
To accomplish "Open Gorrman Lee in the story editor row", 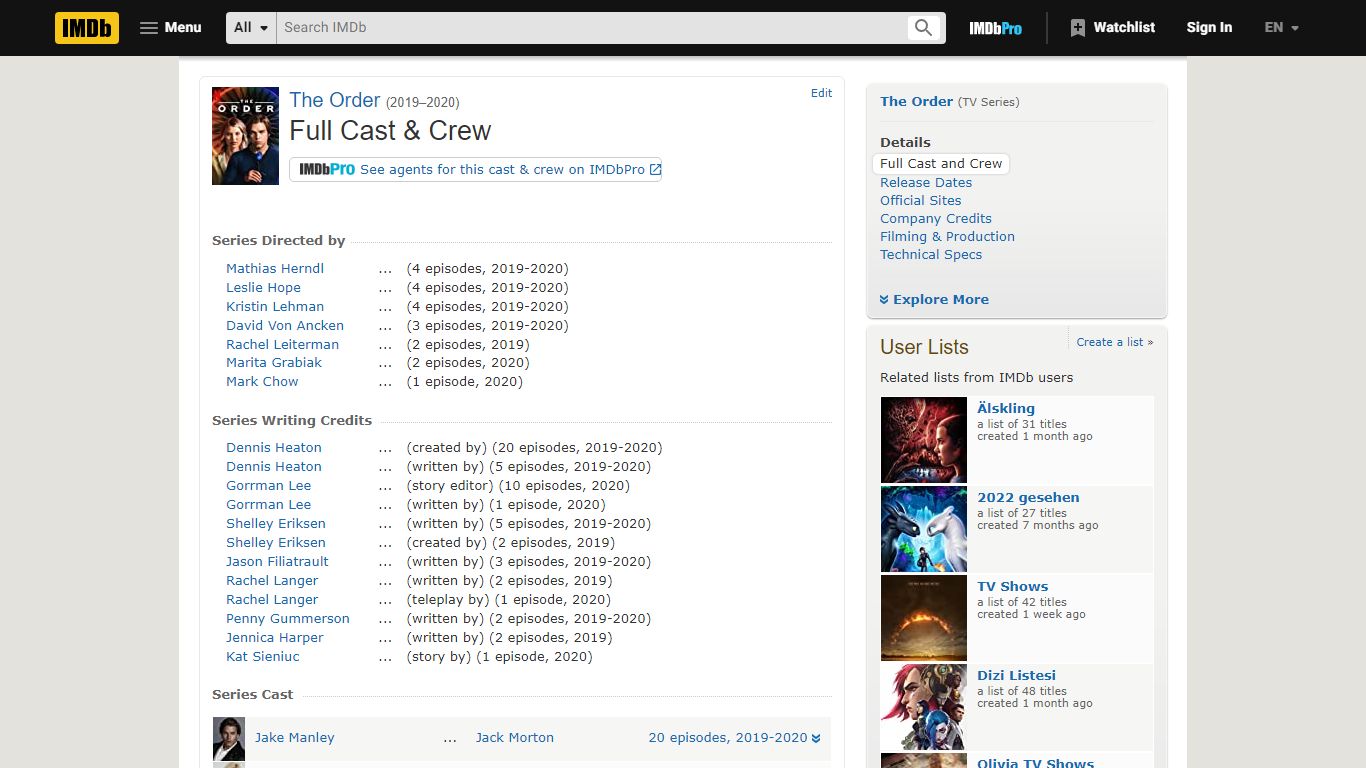I will coord(268,486).
